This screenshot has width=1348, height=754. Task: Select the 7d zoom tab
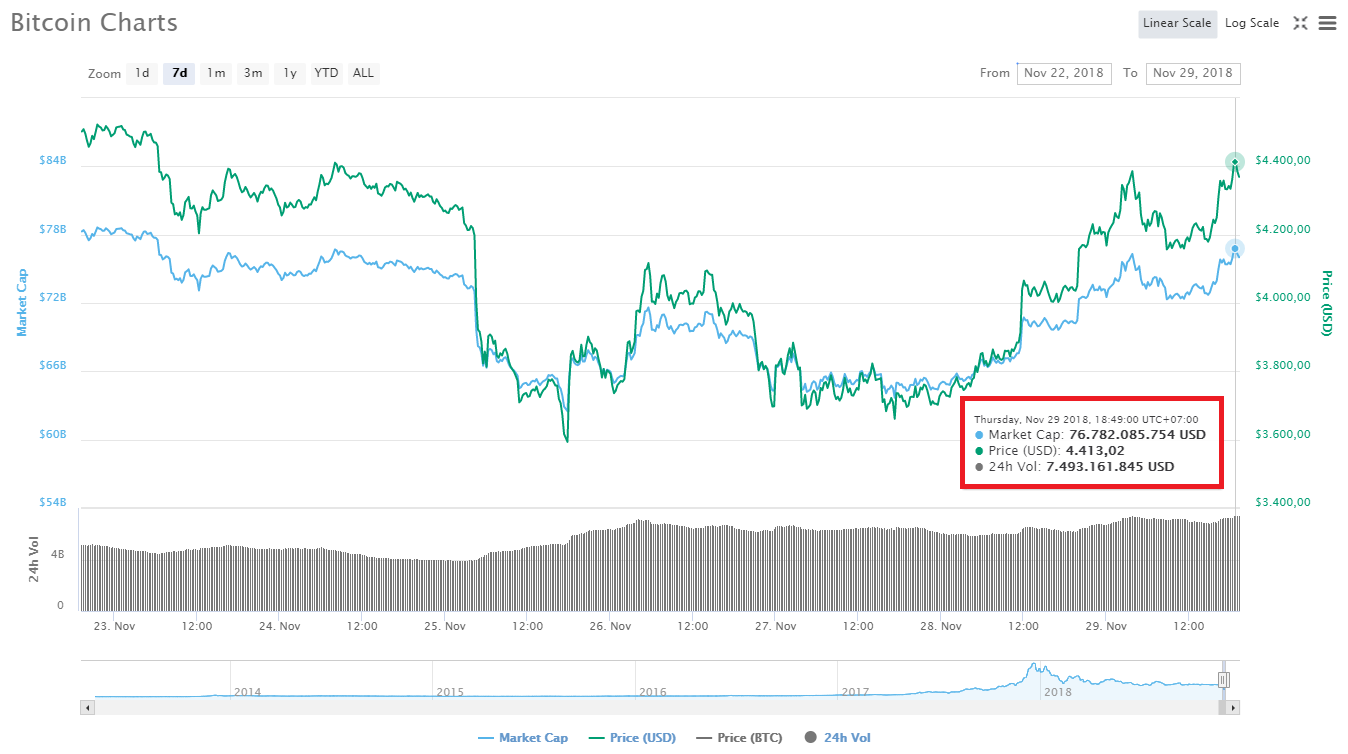(179, 73)
